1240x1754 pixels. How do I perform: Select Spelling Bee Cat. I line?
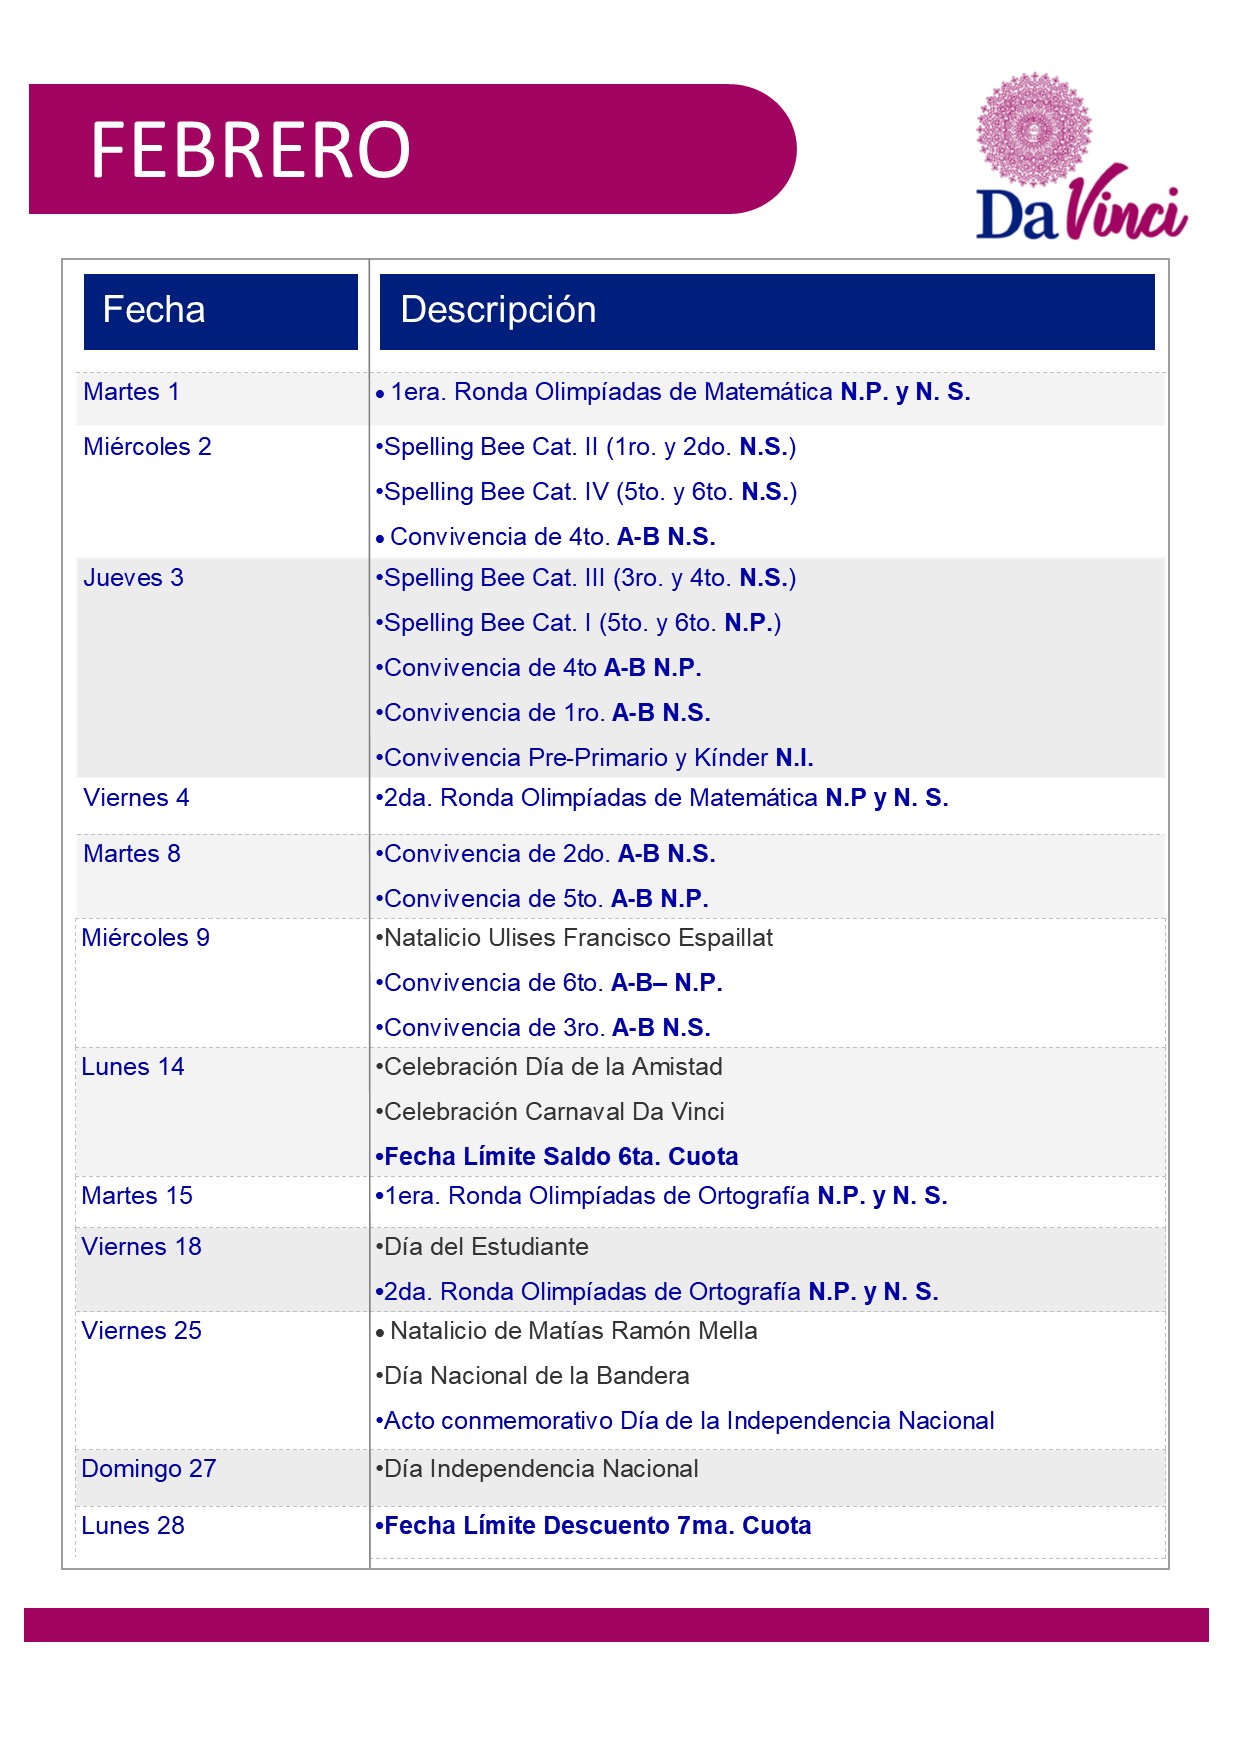(578, 623)
